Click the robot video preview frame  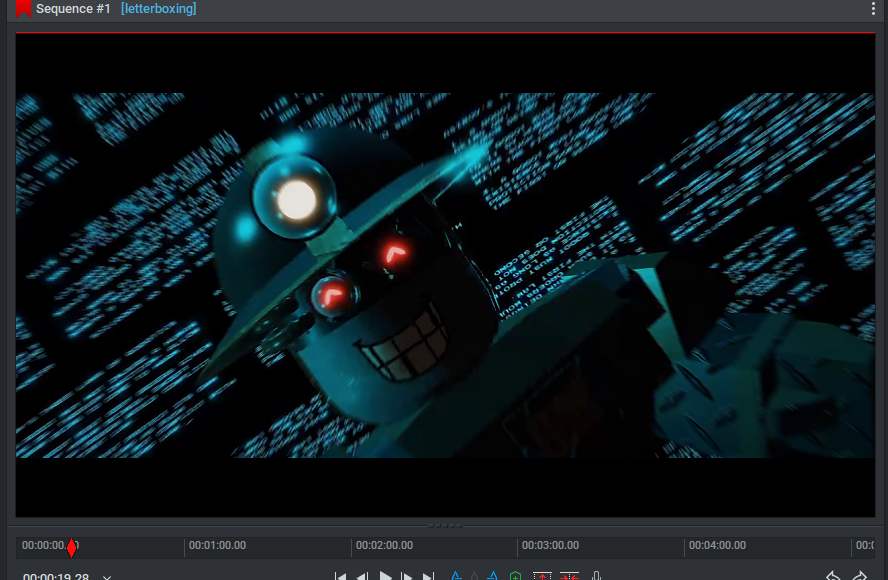445,275
